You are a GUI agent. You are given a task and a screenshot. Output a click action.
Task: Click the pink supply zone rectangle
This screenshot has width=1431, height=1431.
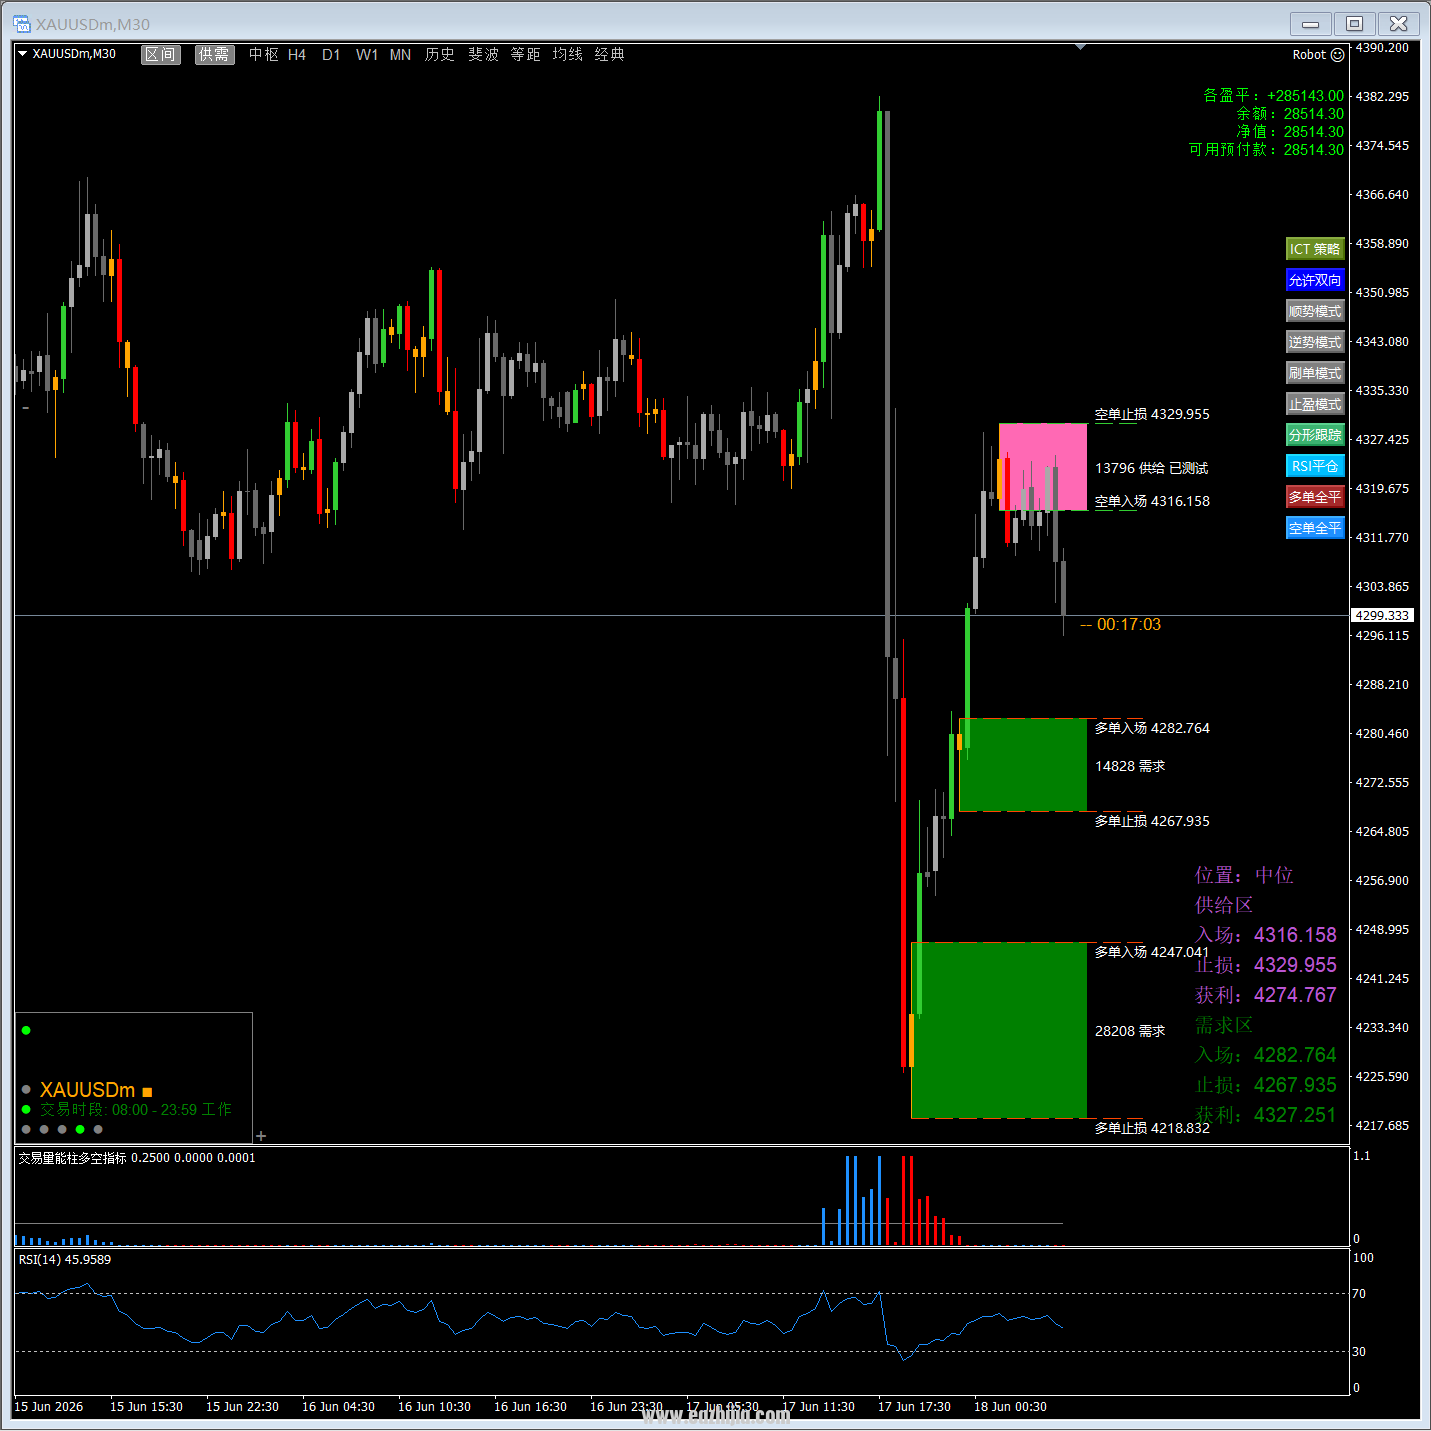click(x=1043, y=467)
